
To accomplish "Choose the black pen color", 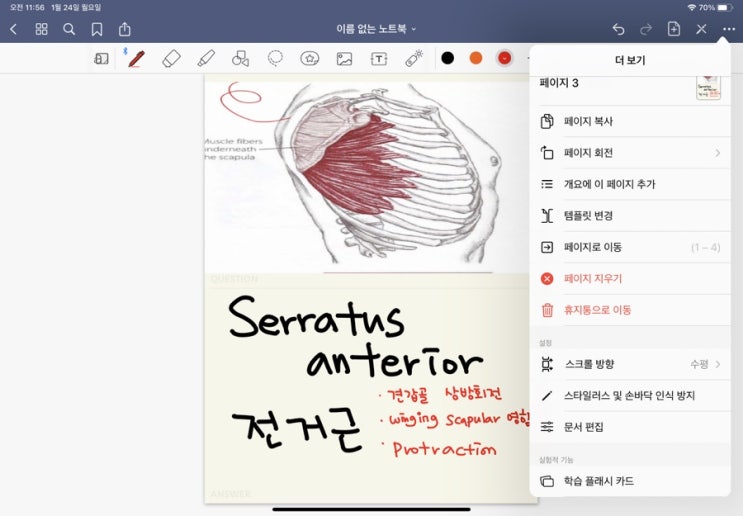I will tap(447, 58).
